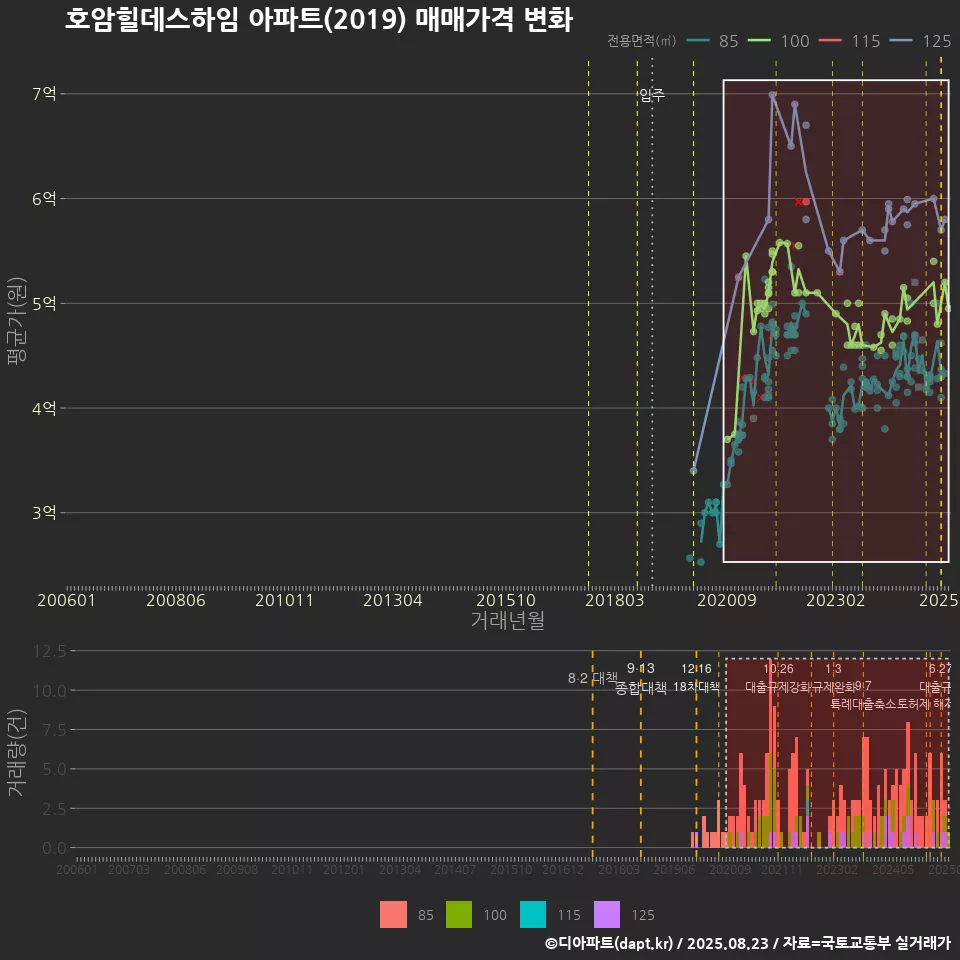Click 200908 on the volume chart x-axis
Image resolution: width=960 pixels, height=960 pixels.
[x=237, y=869]
